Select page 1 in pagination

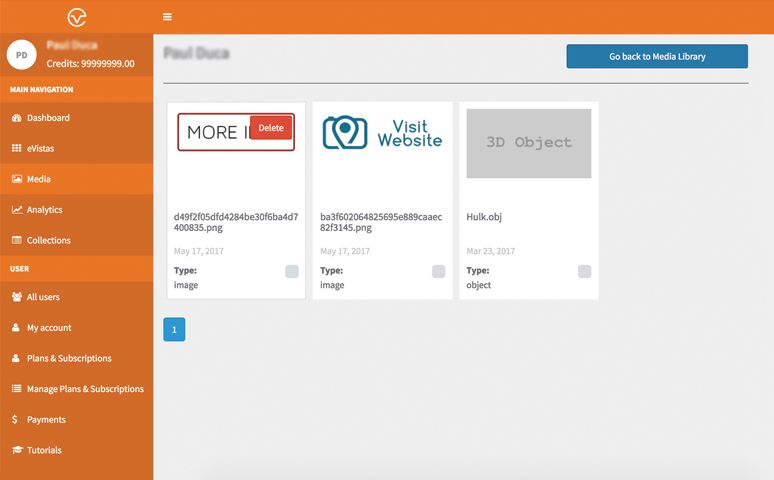pos(174,329)
